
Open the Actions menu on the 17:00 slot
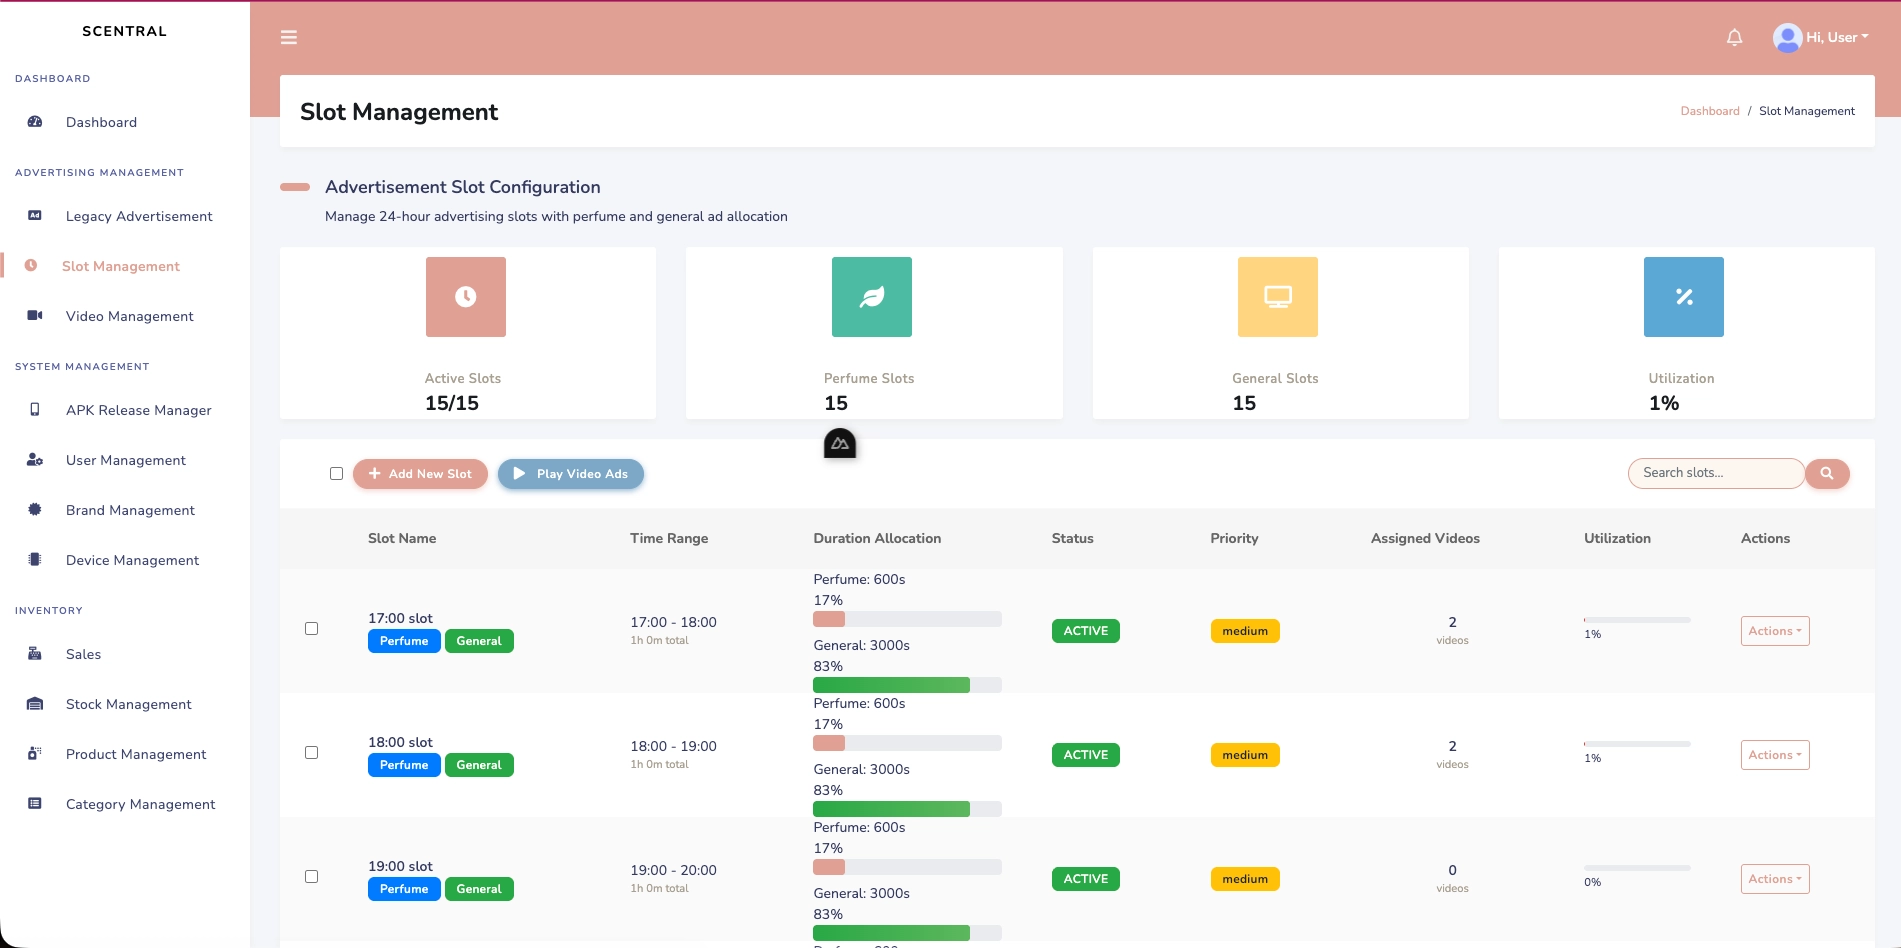click(1774, 630)
